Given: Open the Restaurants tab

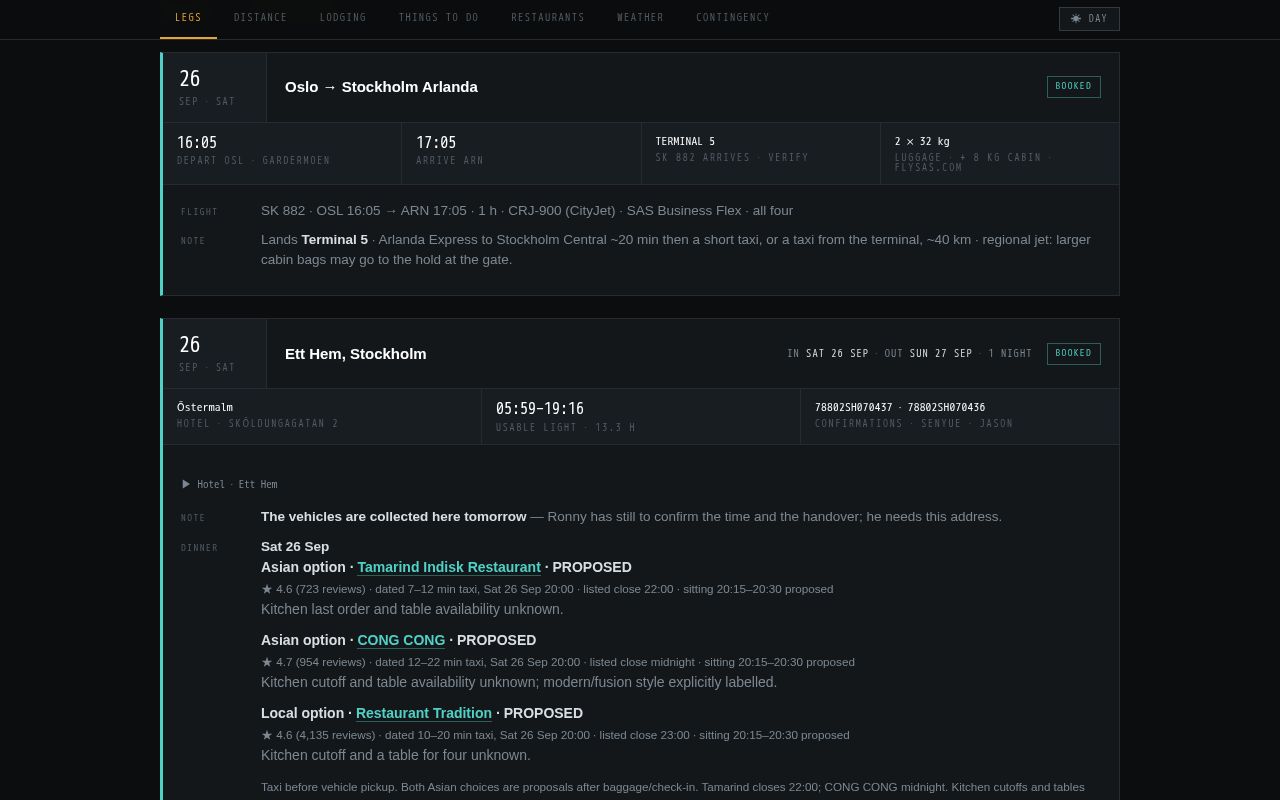Looking at the screenshot, I should pos(548,18).
